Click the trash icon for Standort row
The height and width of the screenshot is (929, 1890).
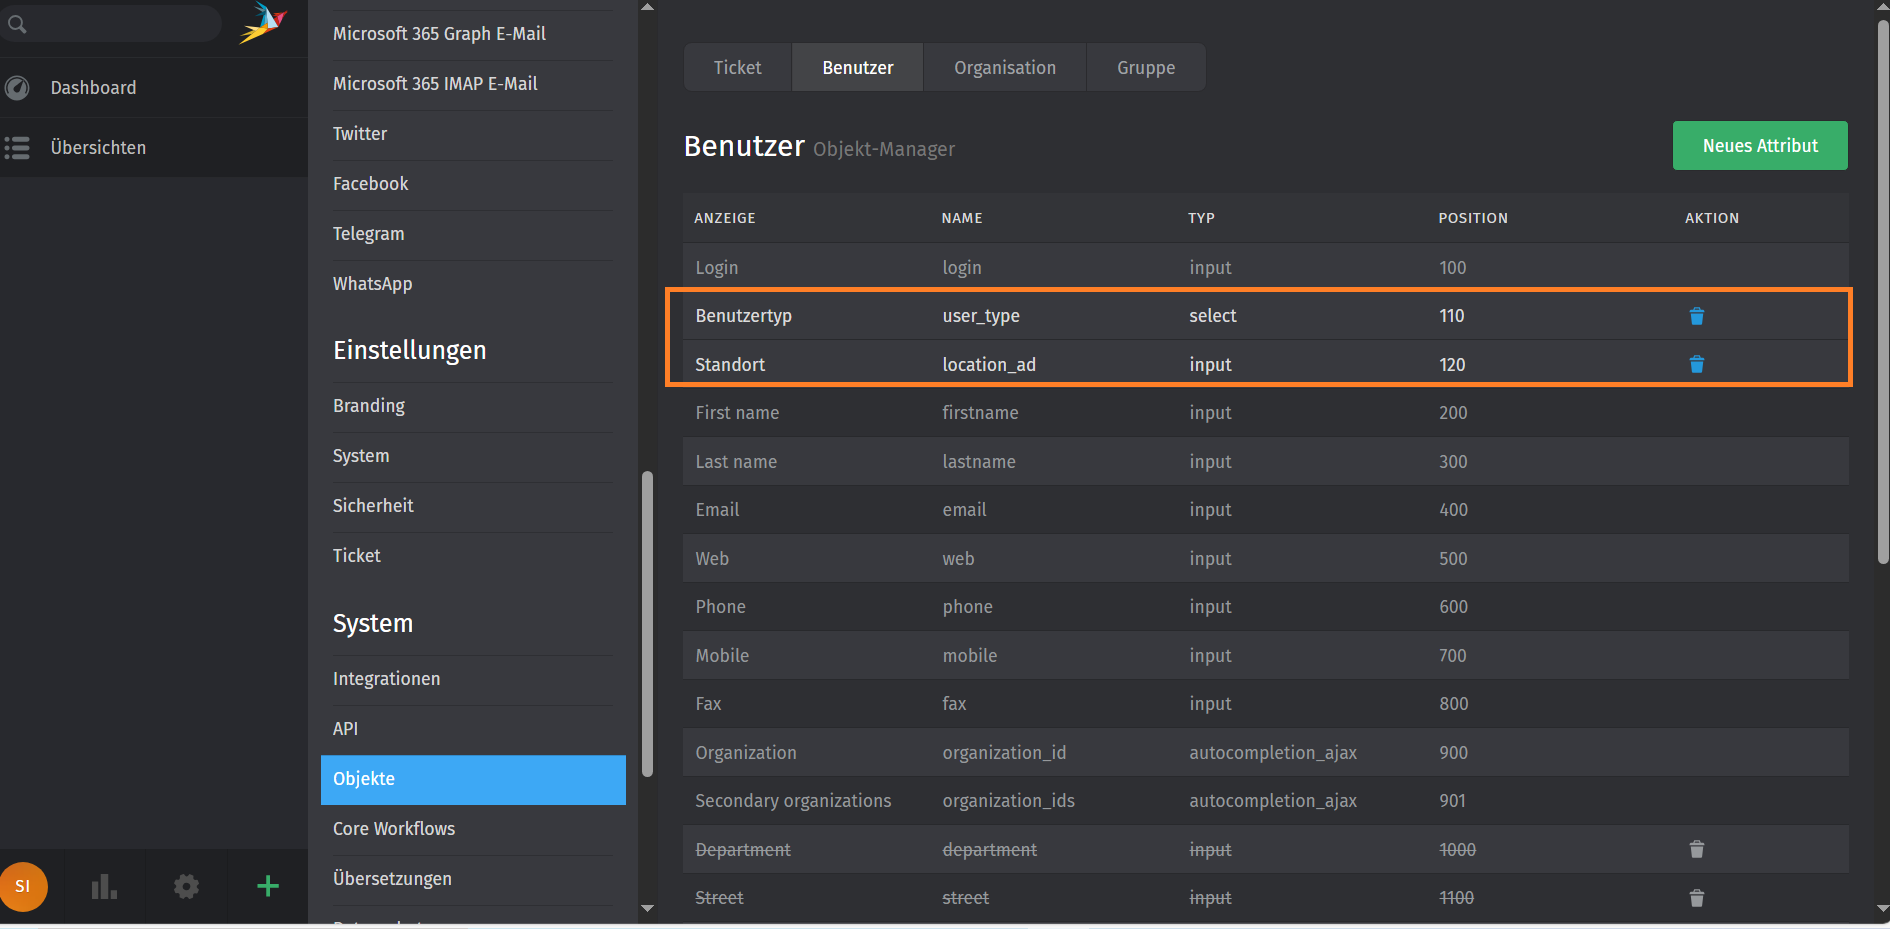pyautogui.click(x=1696, y=364)
